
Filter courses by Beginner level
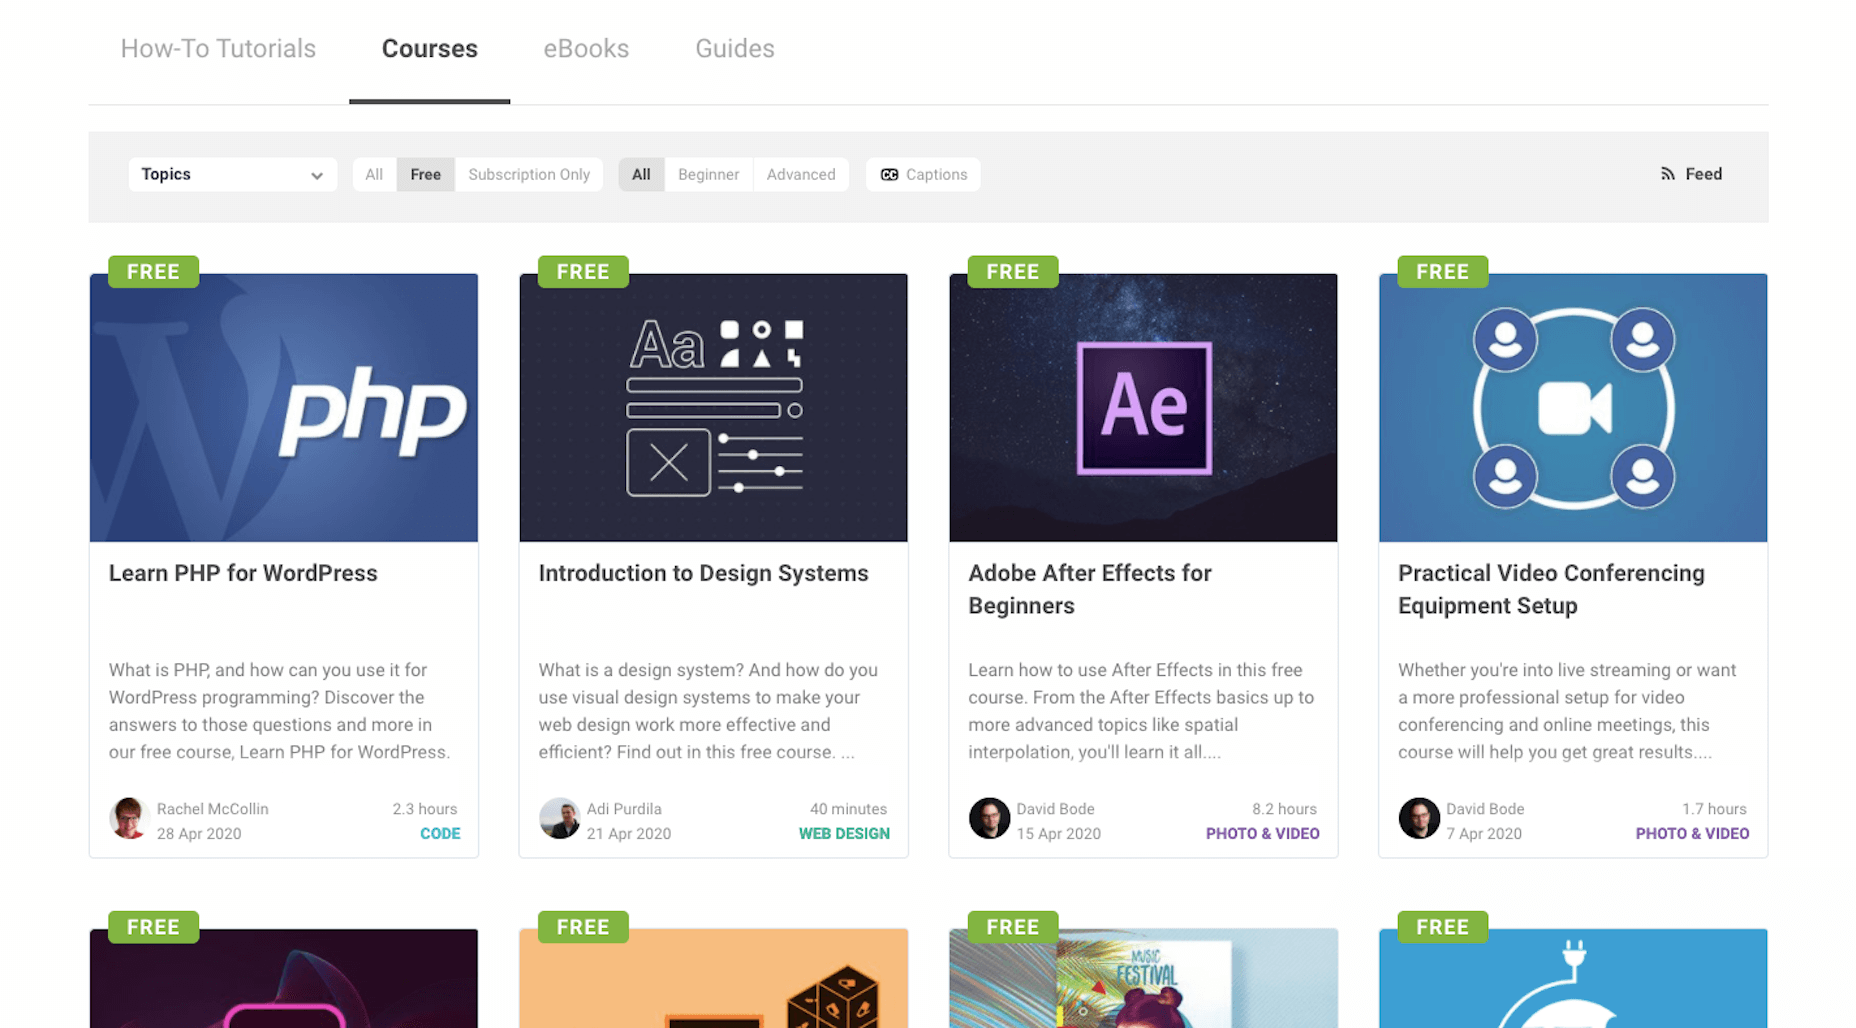(x=708, y=174)
